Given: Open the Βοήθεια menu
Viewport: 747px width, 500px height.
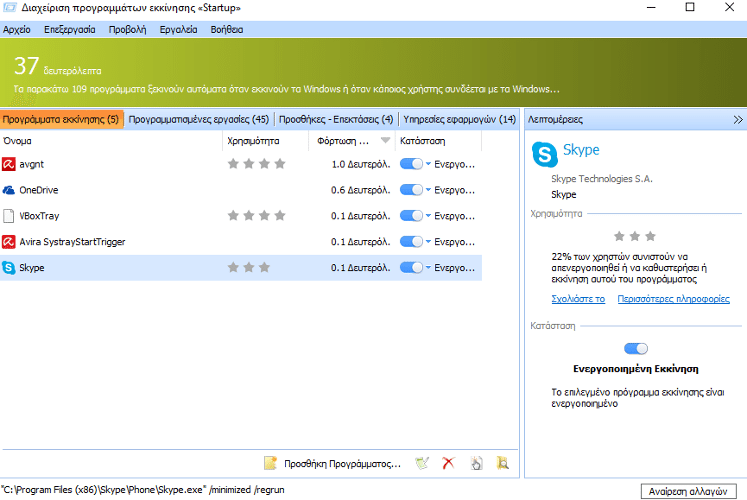Looking at the screenshot, I should [x=227, y=30].
